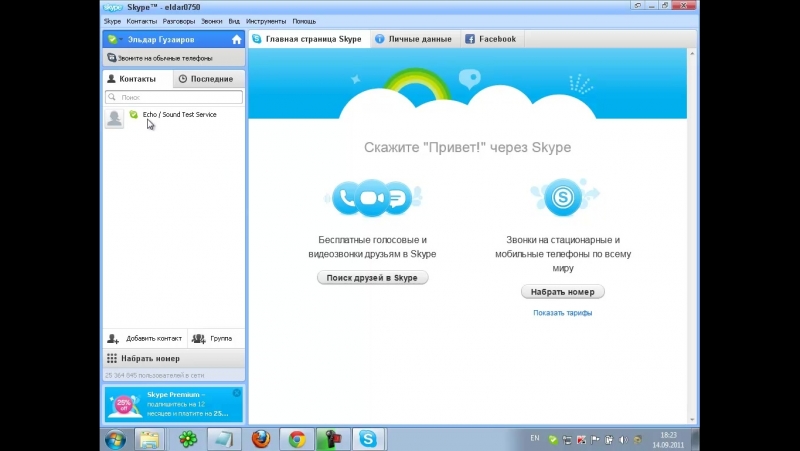The width and height of the screenshot is (800, 451).
Task: Click the Echo contact's avatar picture
Action: [x=114, y=118]
